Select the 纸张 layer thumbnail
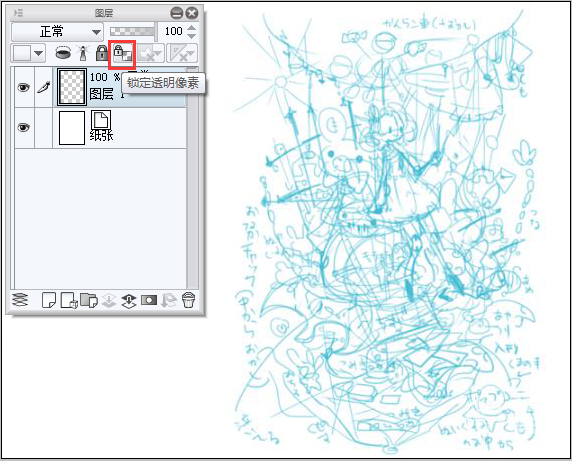Screen dimensions: 572x461 72,128
